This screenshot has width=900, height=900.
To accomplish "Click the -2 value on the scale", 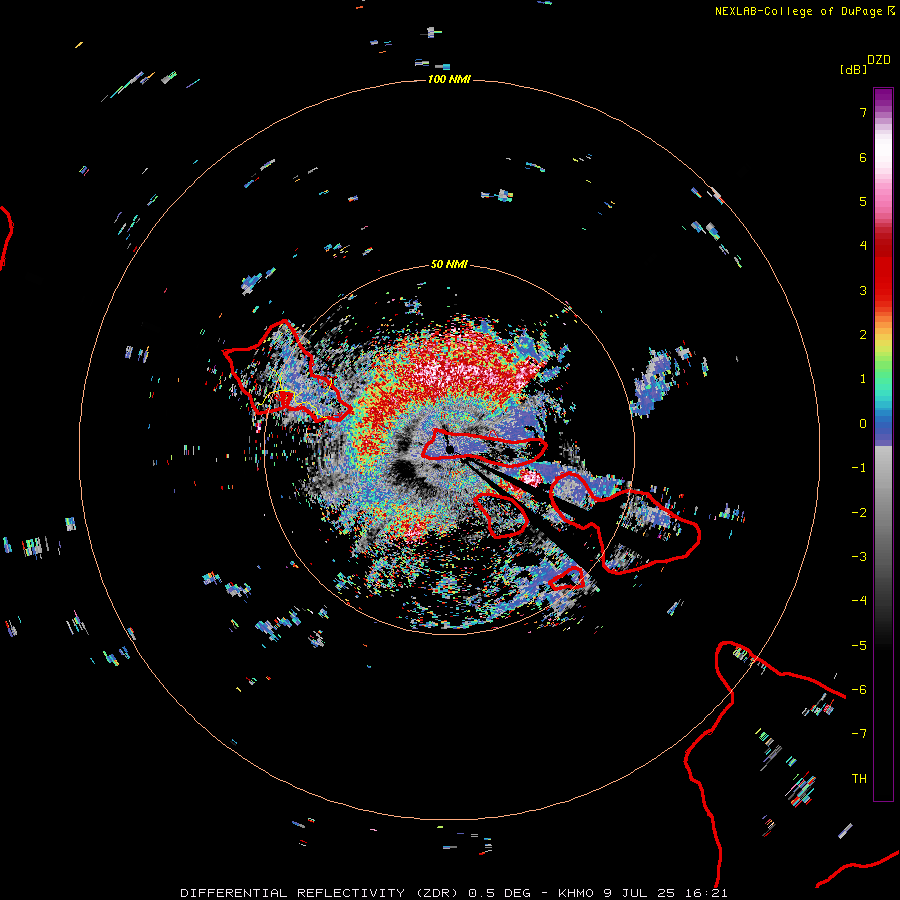I will (x=859, y=513).
